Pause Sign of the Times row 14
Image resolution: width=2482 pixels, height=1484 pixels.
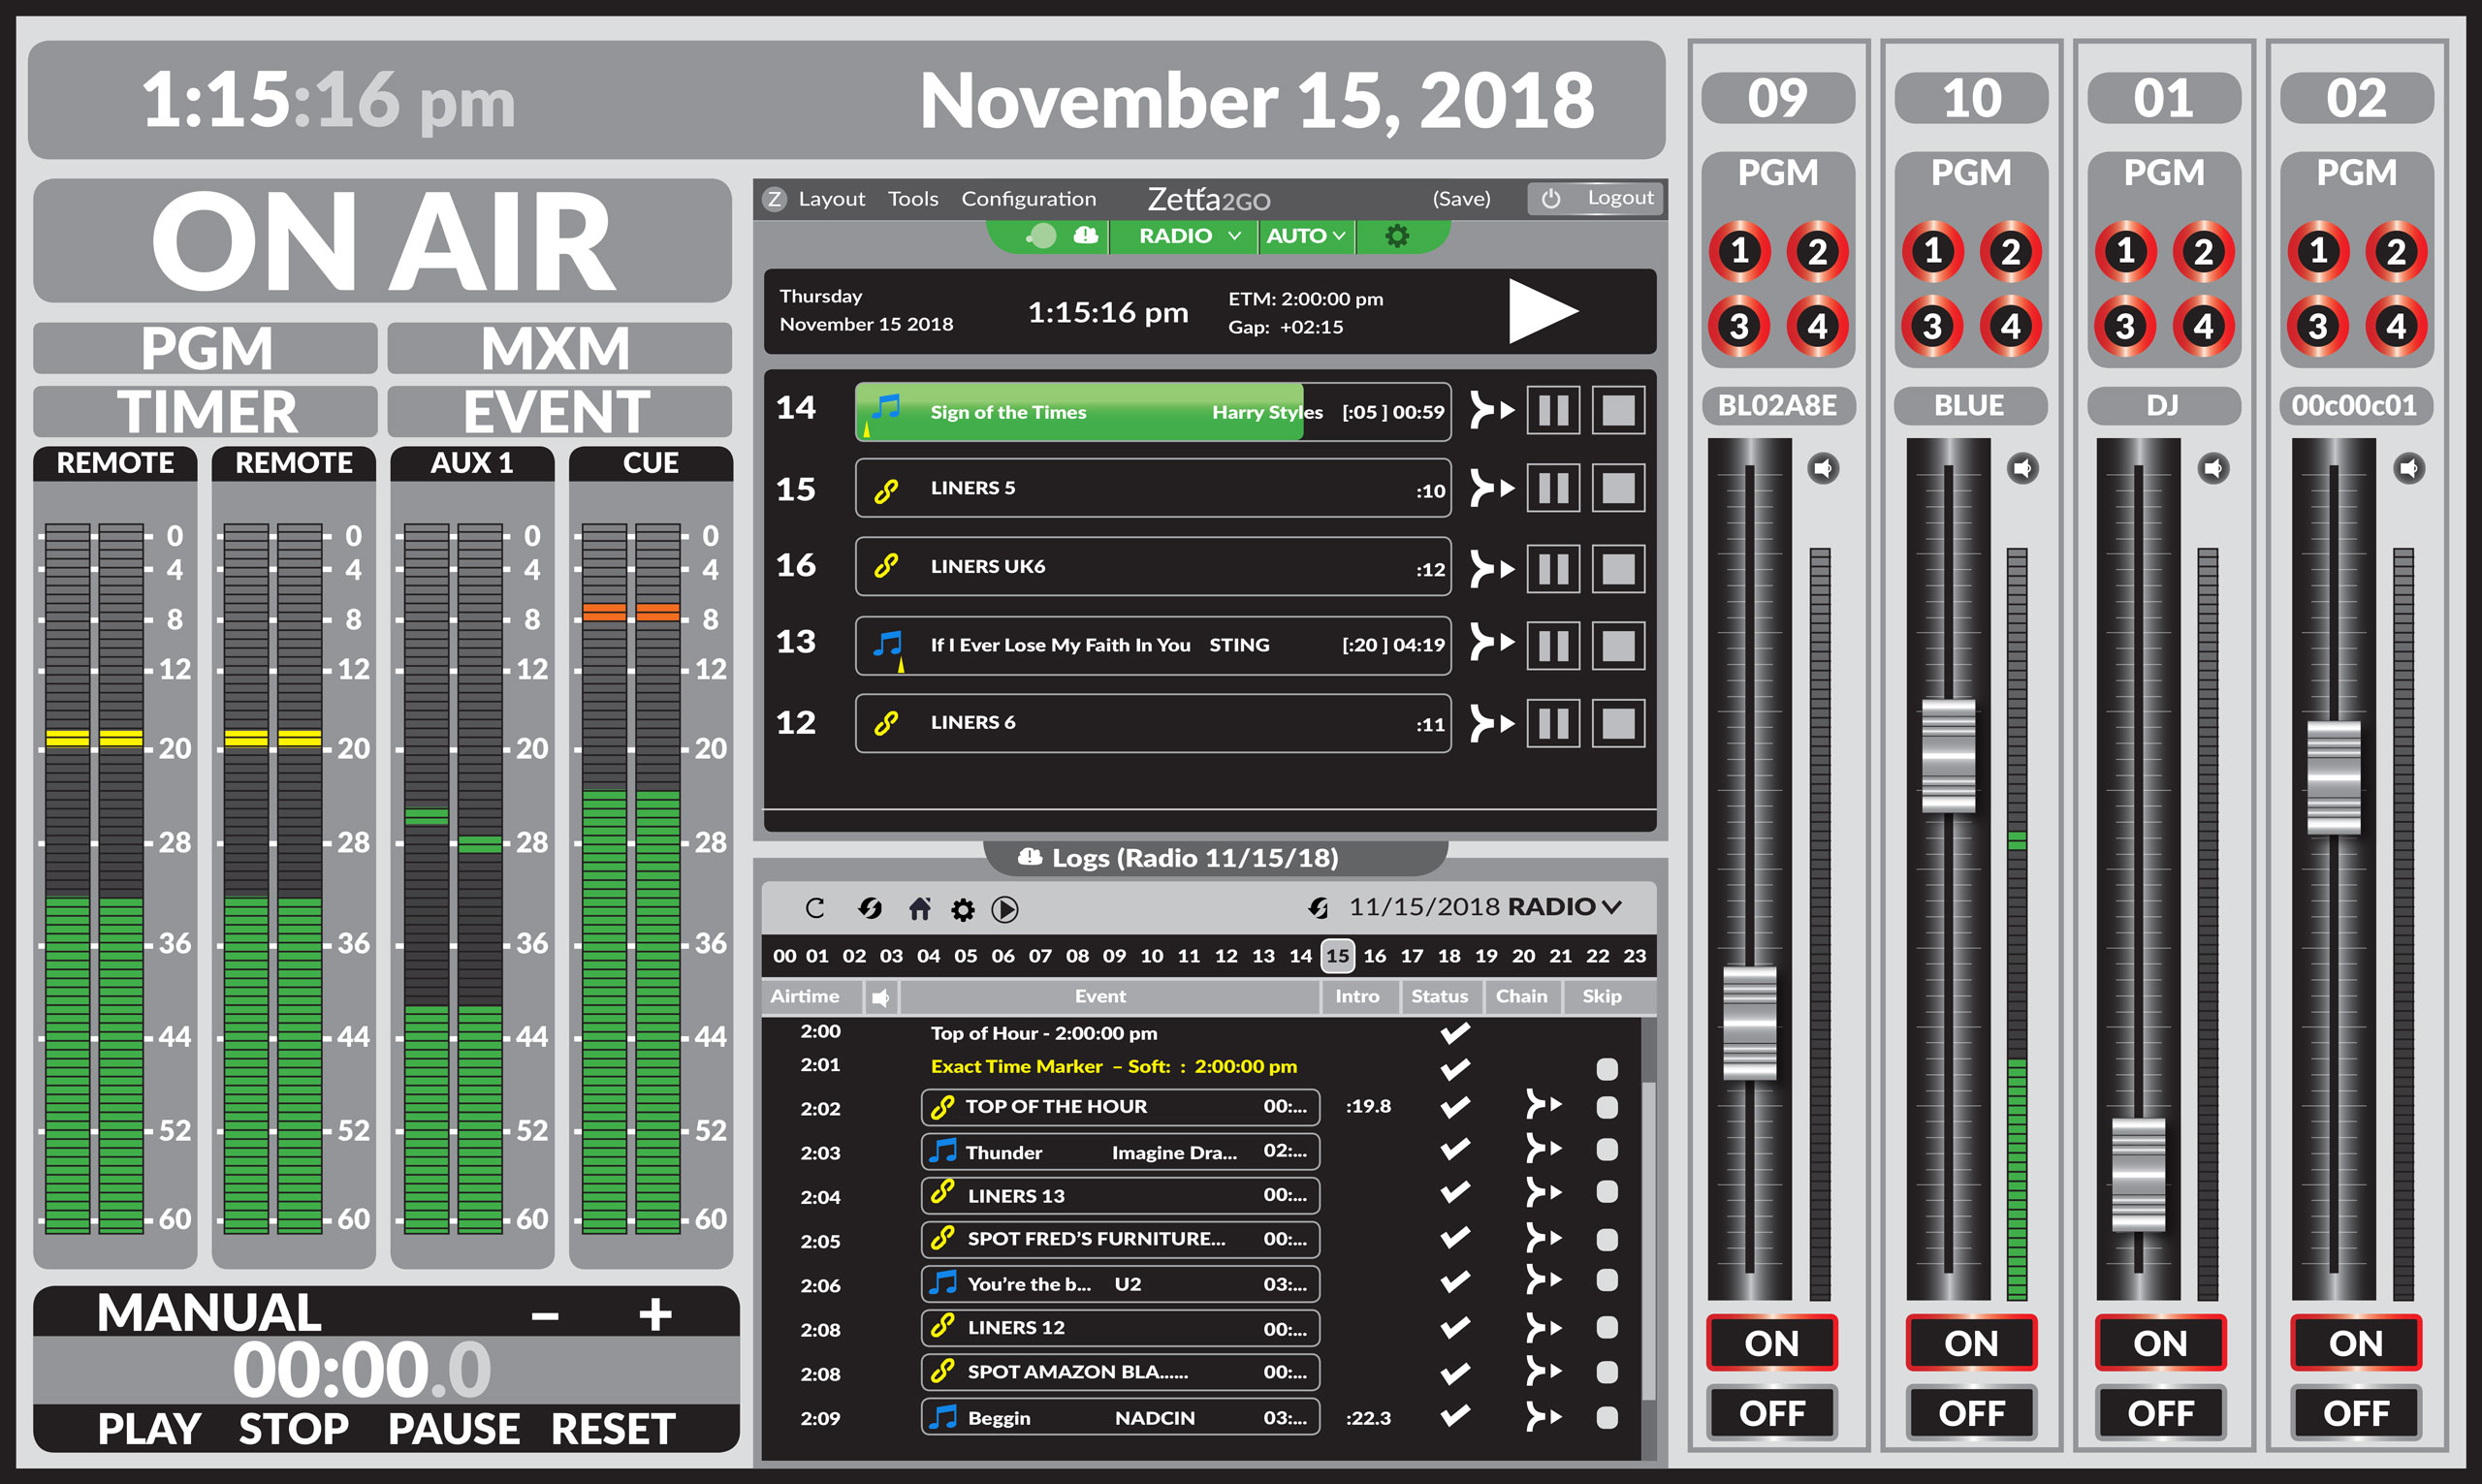(1553, 411)
